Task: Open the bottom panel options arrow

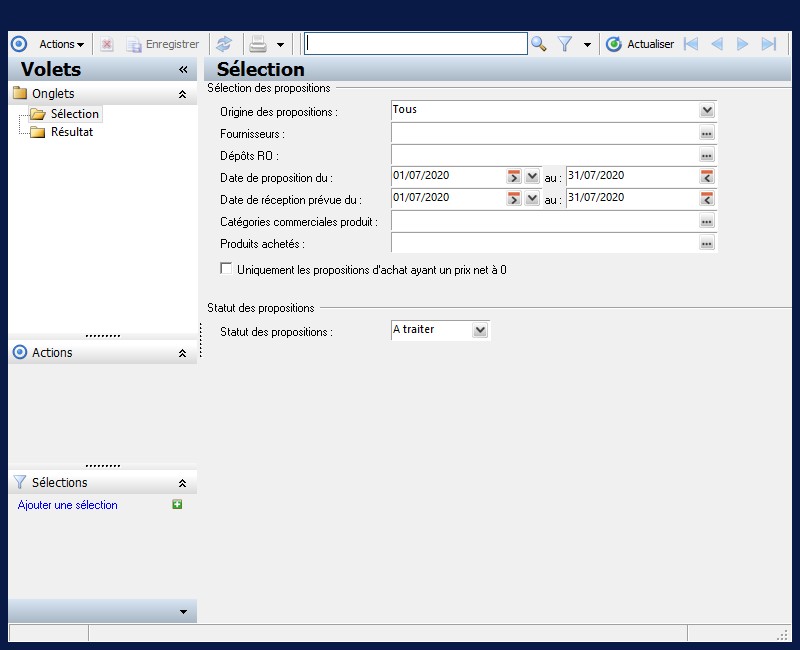Action: [183, 612]
